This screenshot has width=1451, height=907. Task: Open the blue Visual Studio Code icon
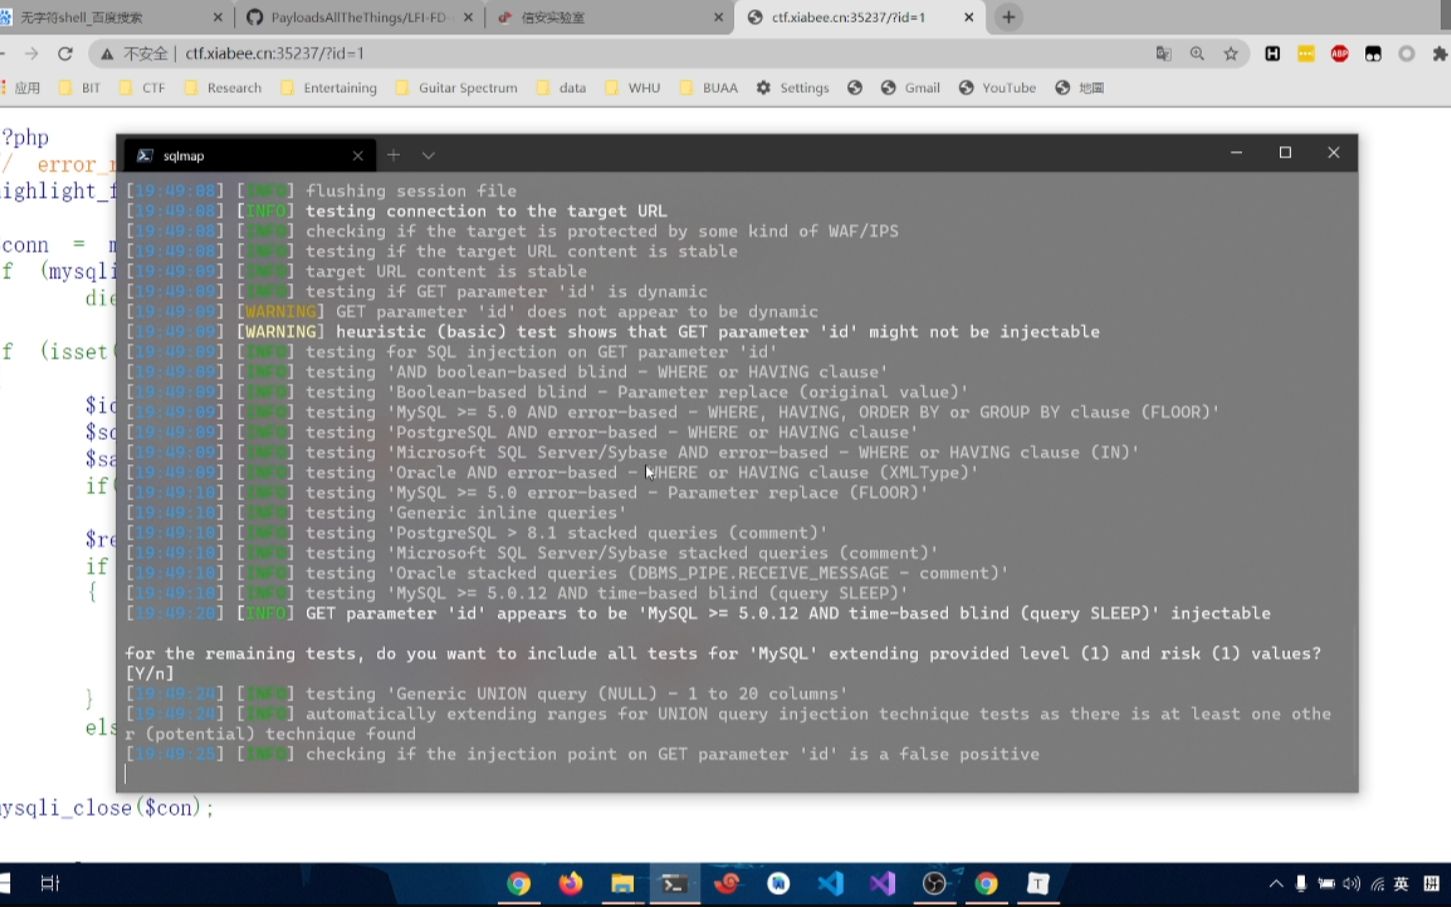[830, 883]
